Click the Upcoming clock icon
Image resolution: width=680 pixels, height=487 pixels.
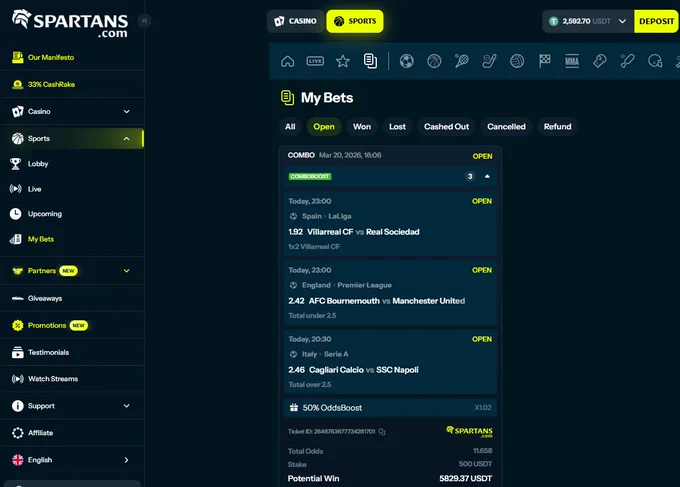point(16,214)
